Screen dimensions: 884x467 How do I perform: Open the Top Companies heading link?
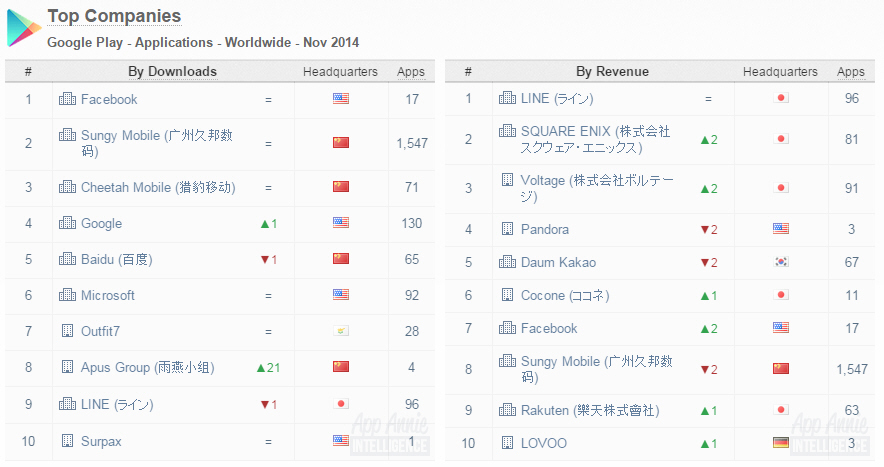(114, 16)
